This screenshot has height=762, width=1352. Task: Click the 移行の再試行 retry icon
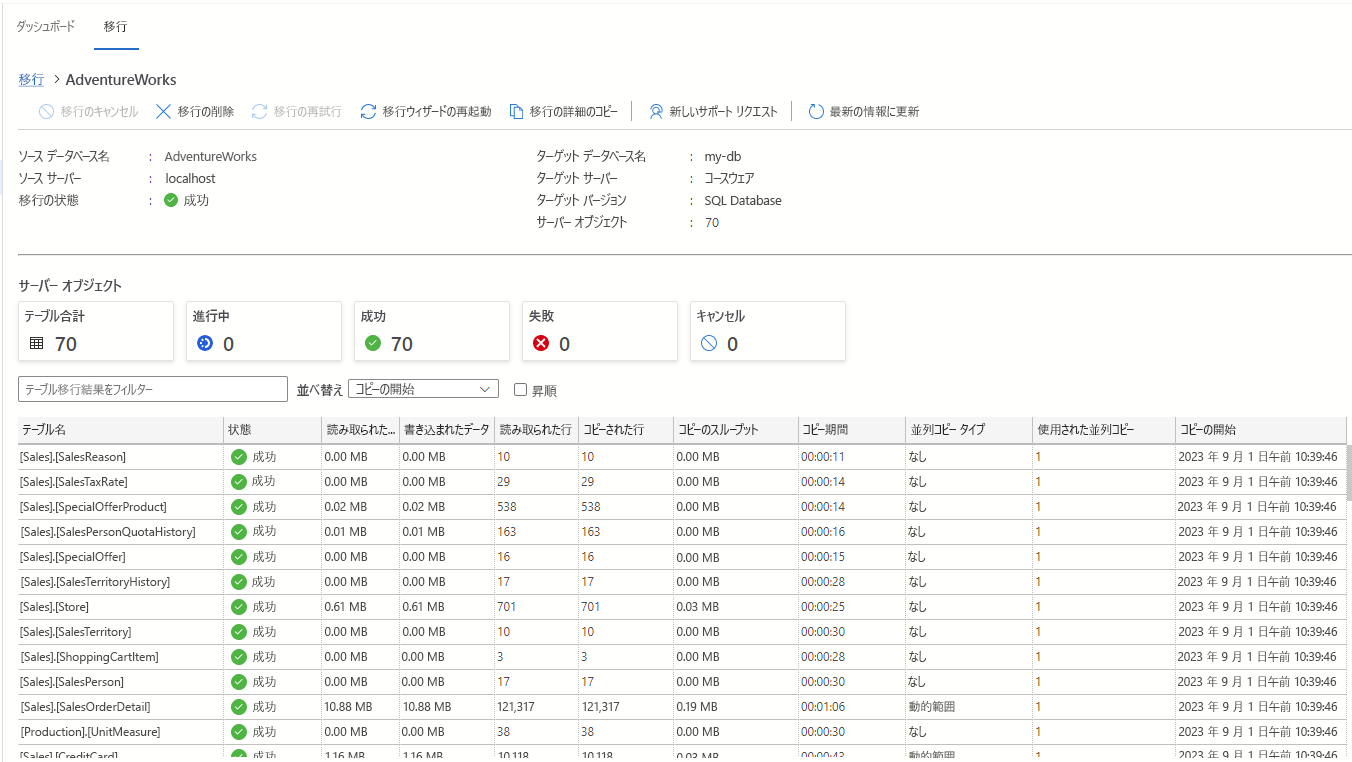coord(259,112)
